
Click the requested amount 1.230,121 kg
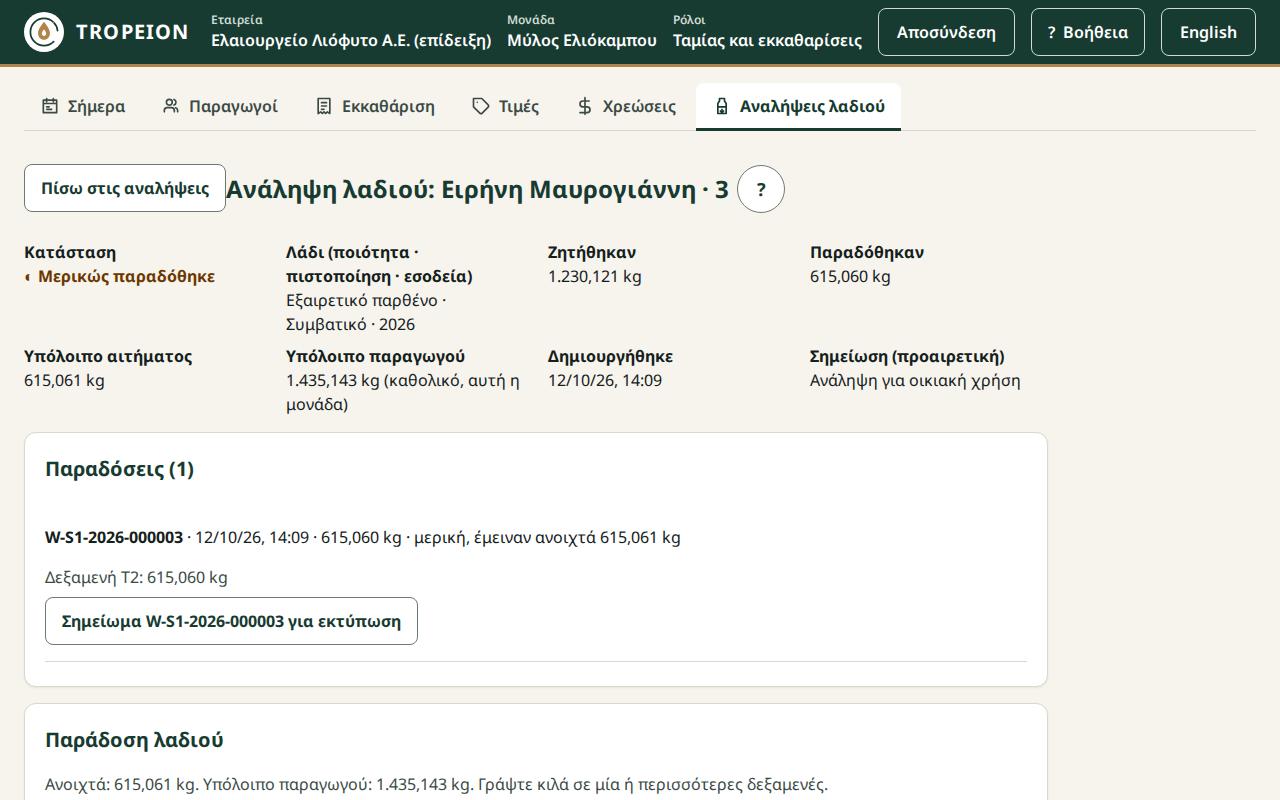click(x=595, y=276)
